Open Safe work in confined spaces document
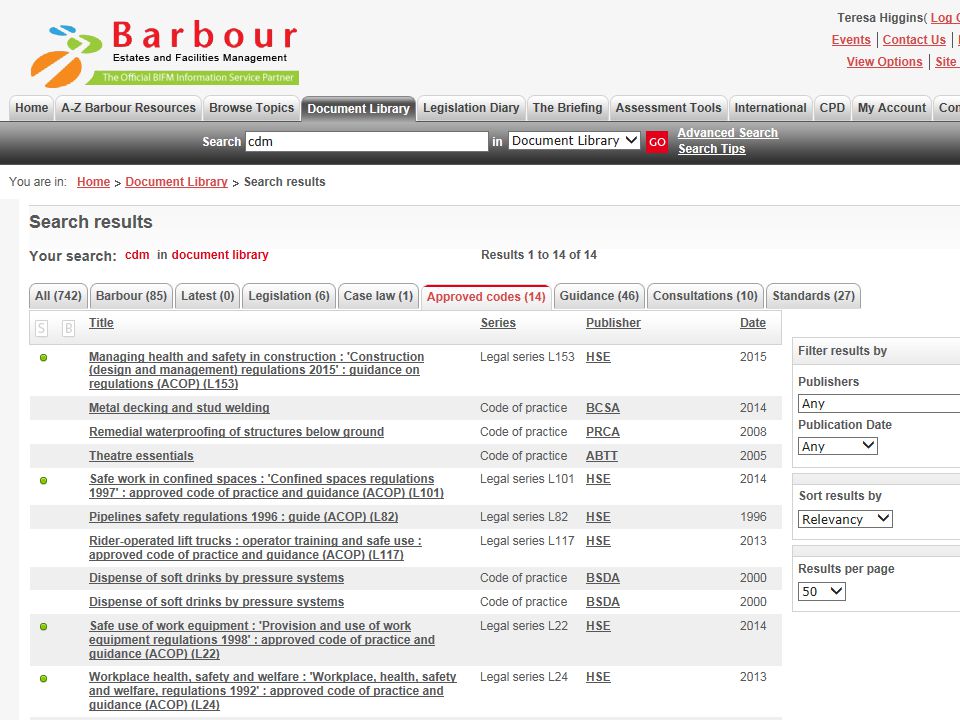 coord(266,486)
